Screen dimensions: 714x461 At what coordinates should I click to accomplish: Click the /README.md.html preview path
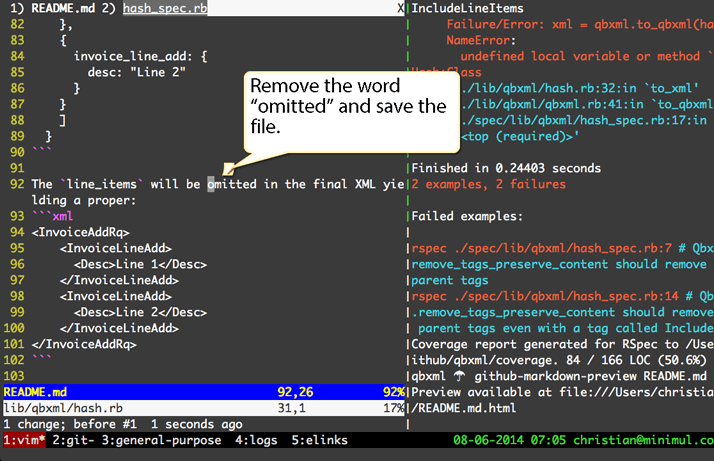[464, 408]
